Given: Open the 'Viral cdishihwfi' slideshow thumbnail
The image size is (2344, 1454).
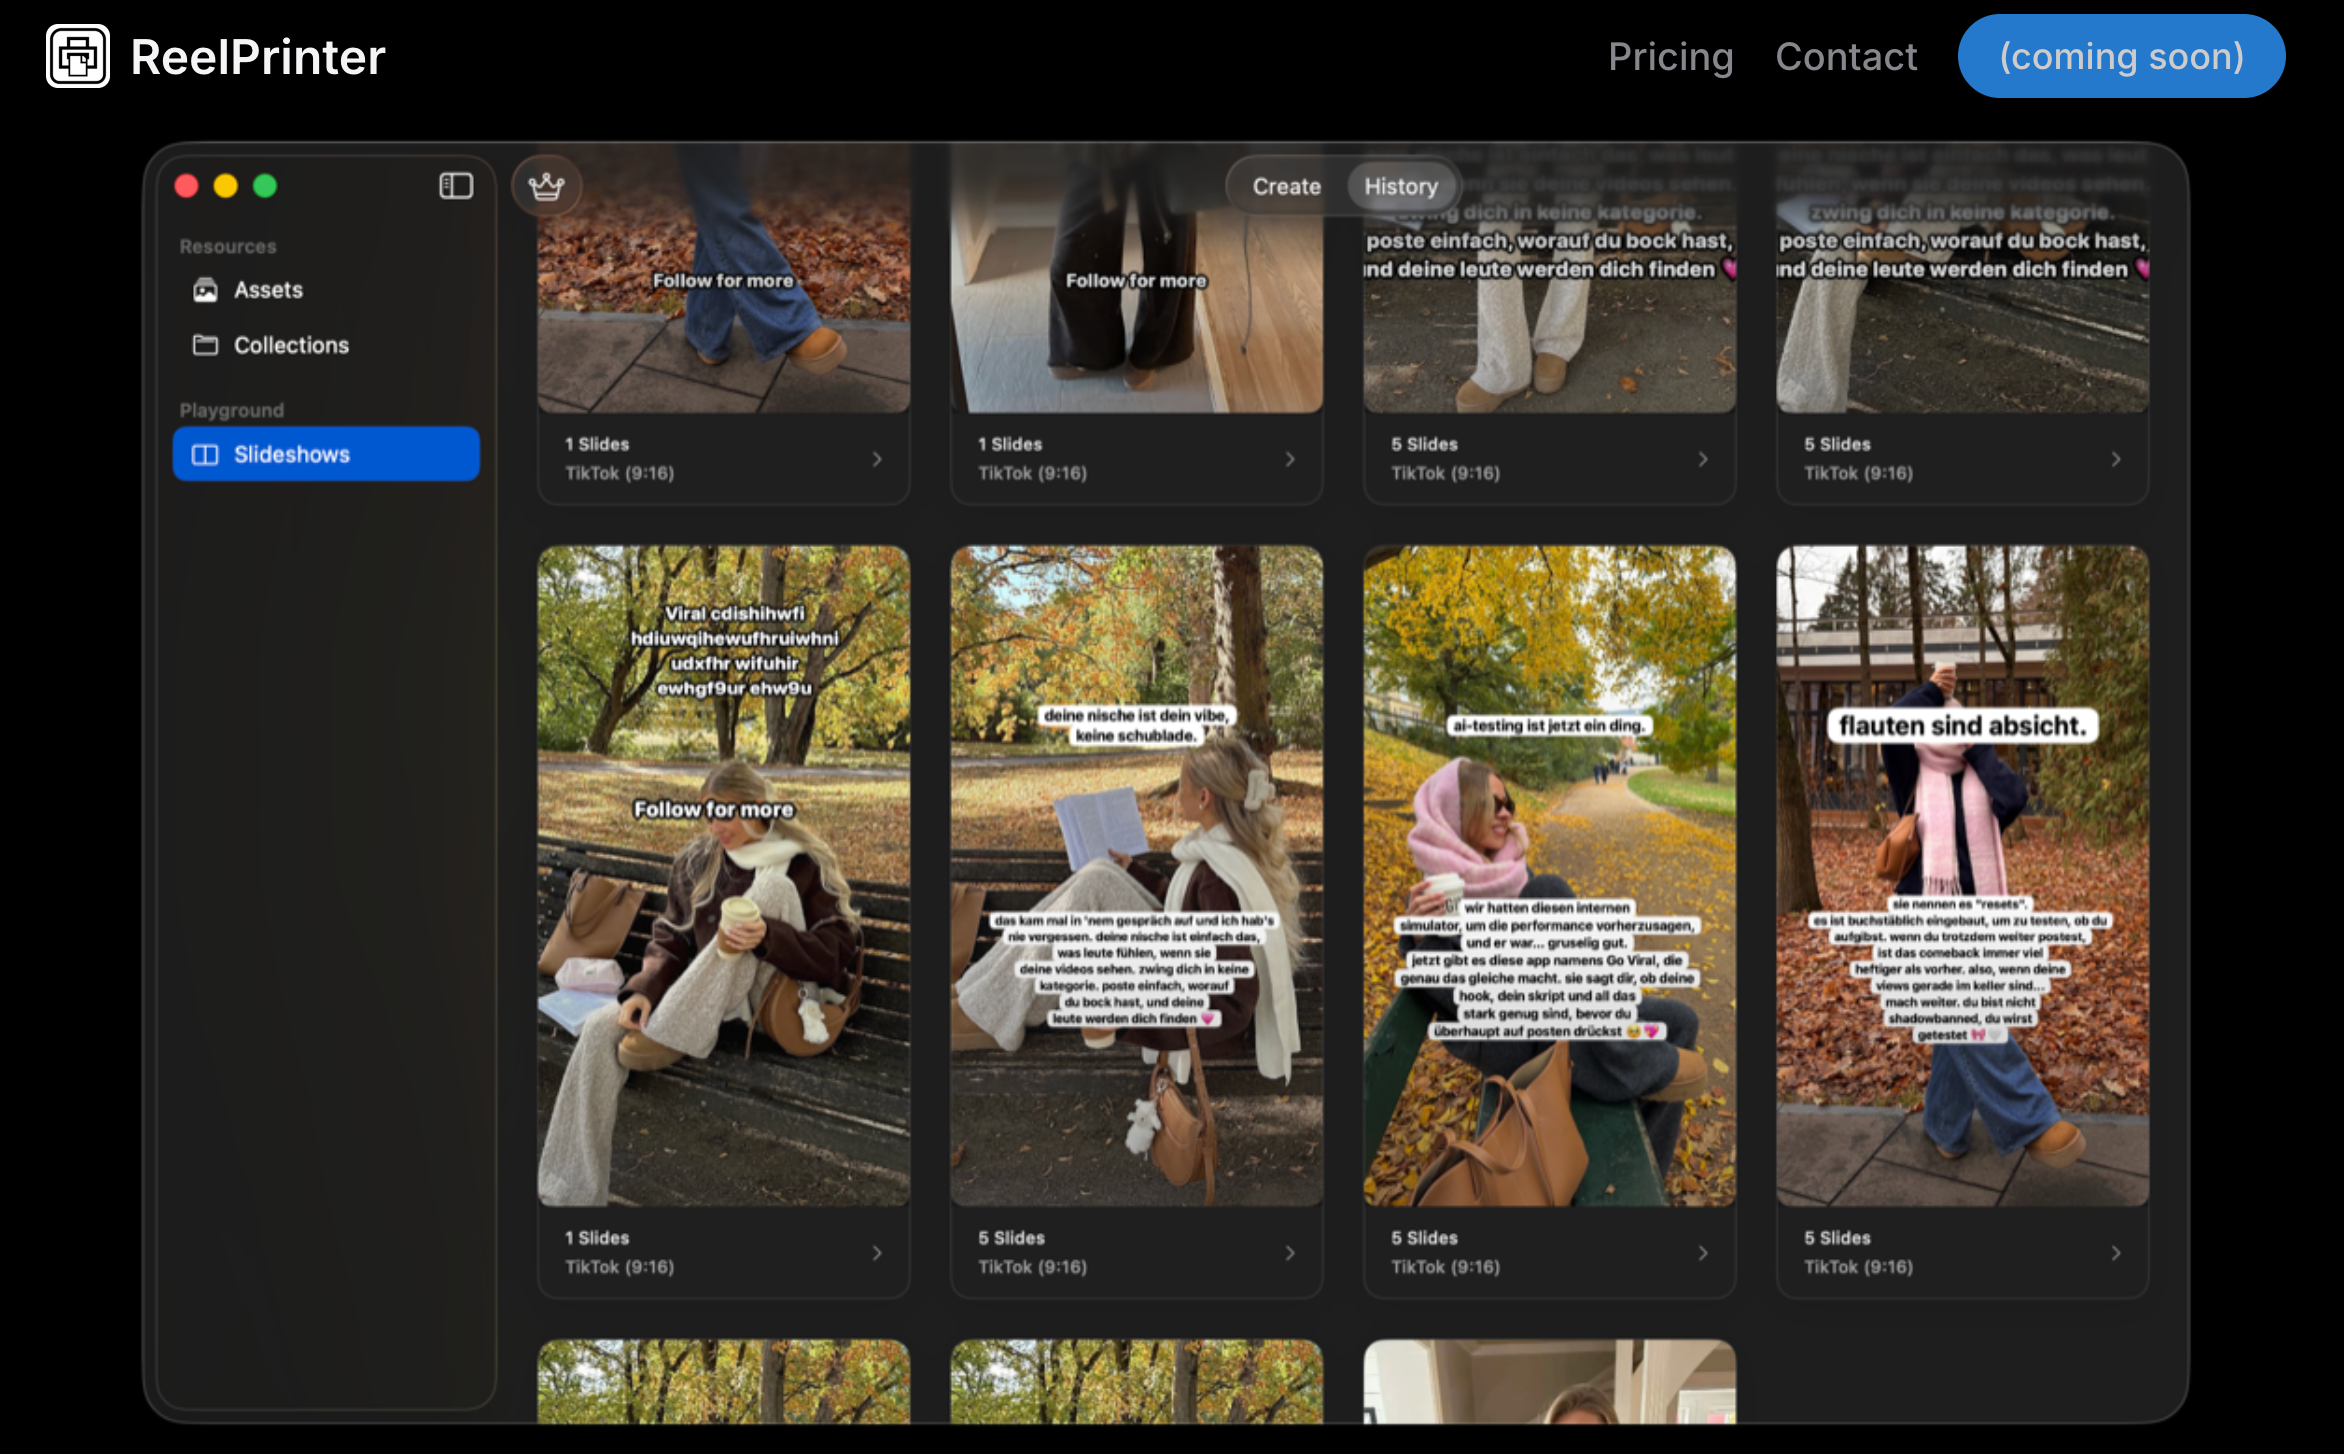Looking at the screenshot, I should (723, 875).
